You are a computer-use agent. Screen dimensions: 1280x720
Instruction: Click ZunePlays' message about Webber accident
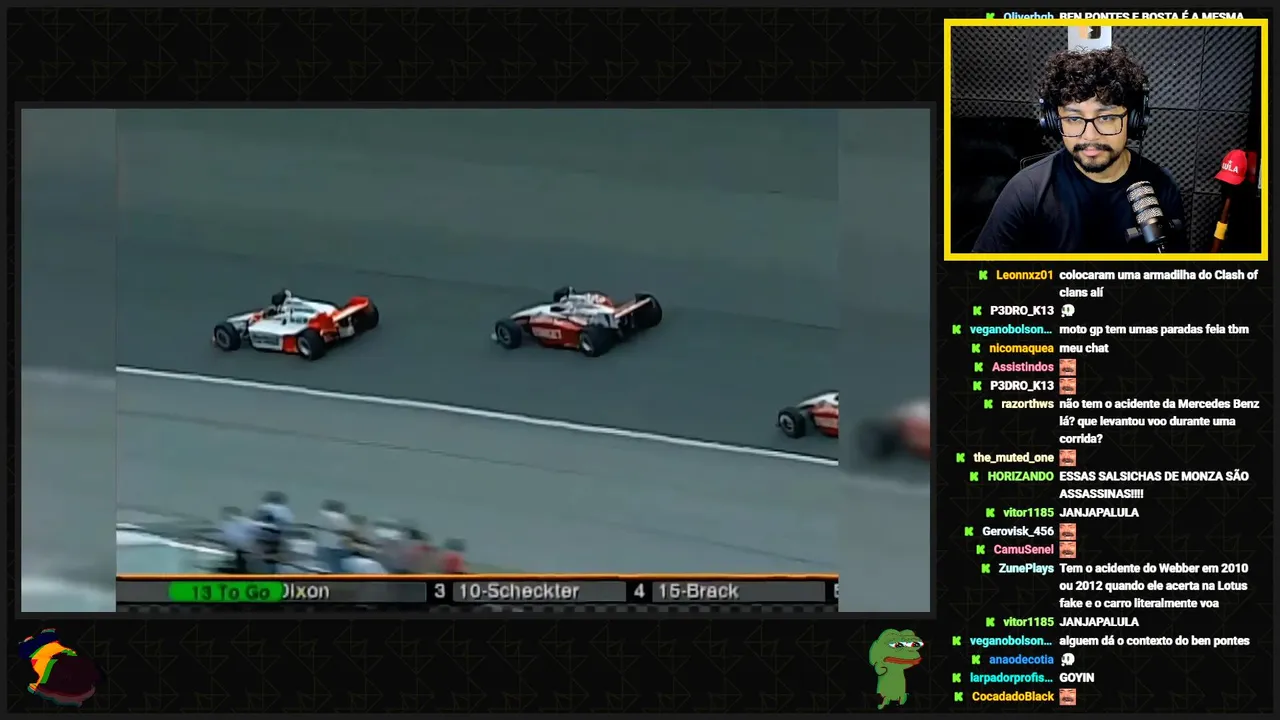(1153, 586)
